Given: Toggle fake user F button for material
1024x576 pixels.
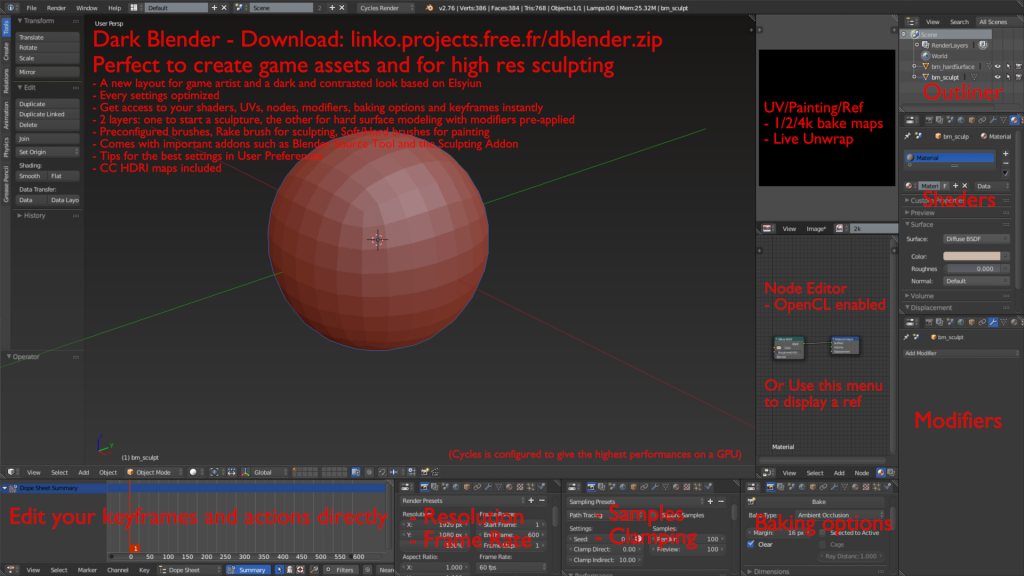Looking at the screenshot, I should (x=945, y=186).
